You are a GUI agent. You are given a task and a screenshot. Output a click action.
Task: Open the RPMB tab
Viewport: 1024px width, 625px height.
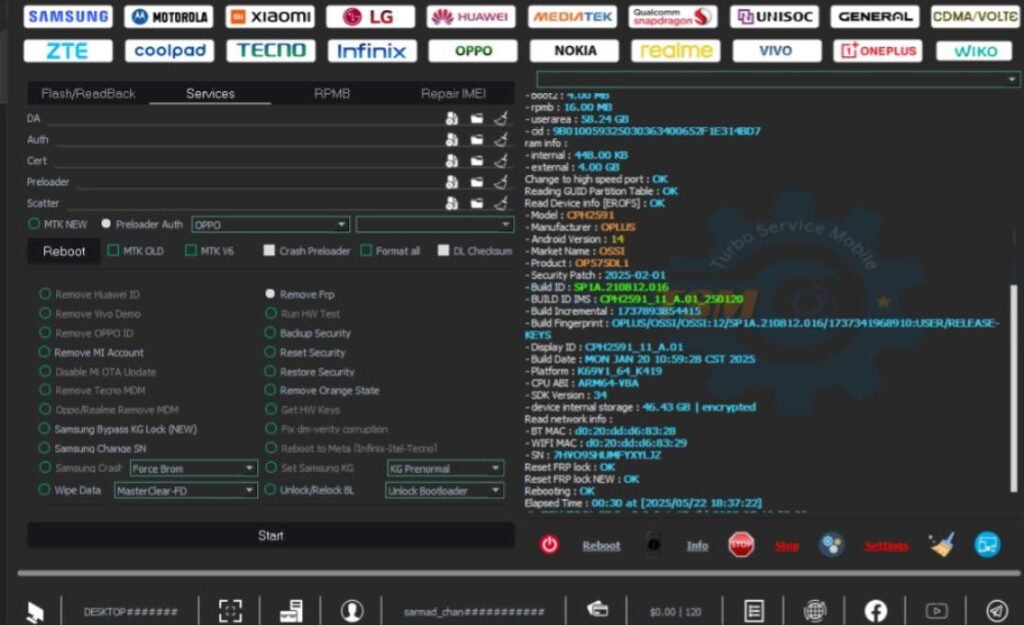coord(332,93)
